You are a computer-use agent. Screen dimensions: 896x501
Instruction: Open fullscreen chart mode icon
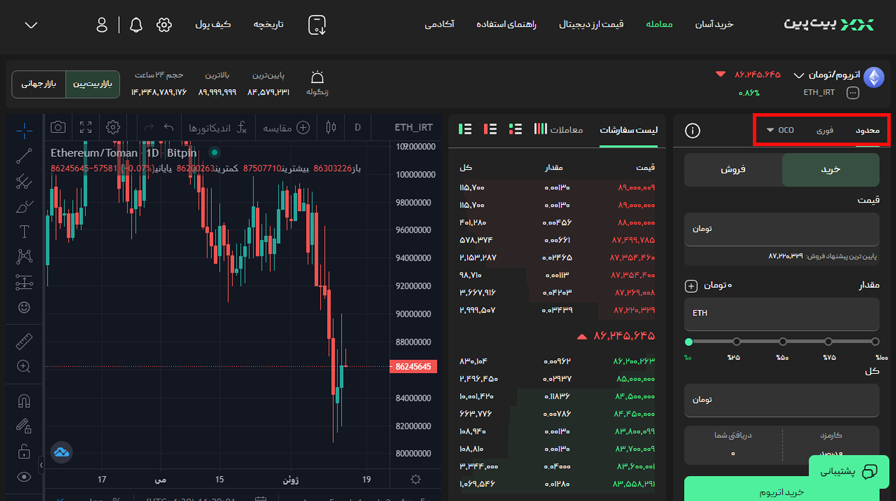point(86,127)
